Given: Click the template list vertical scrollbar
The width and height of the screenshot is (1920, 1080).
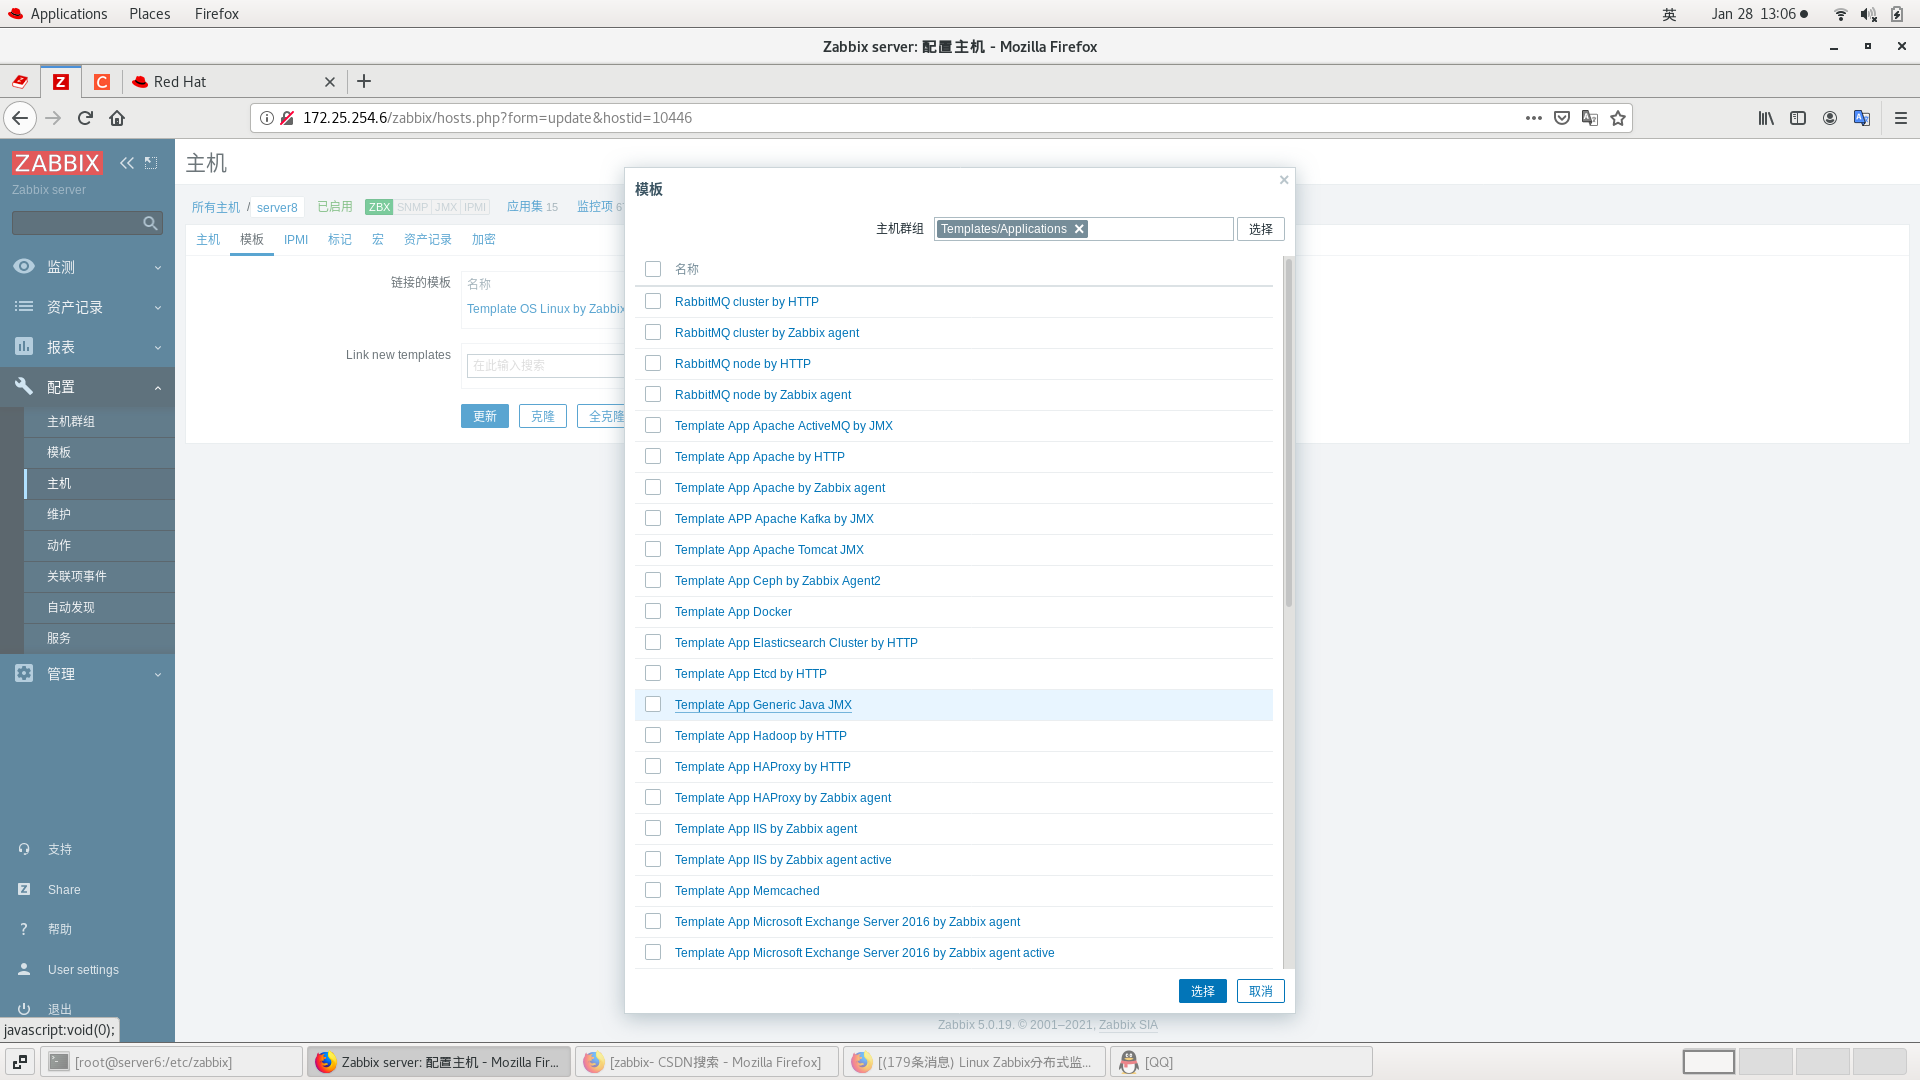Looking at the screenshot, I should (x=1289, y=432).
